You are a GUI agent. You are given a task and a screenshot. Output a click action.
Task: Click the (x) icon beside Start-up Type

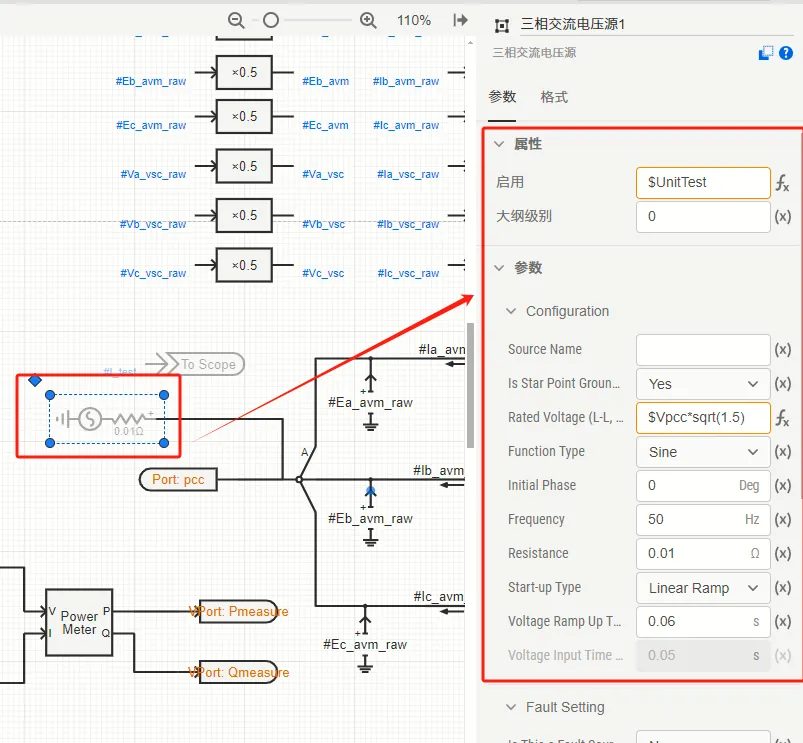pyautogui.click(x=783, y=588)
